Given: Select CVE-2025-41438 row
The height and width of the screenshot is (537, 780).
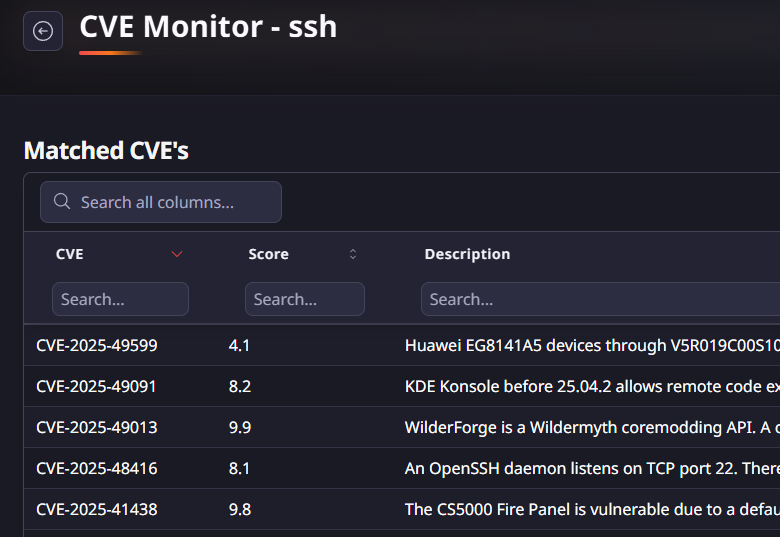Looking at the screenshot, I should (x=96, y=509).
